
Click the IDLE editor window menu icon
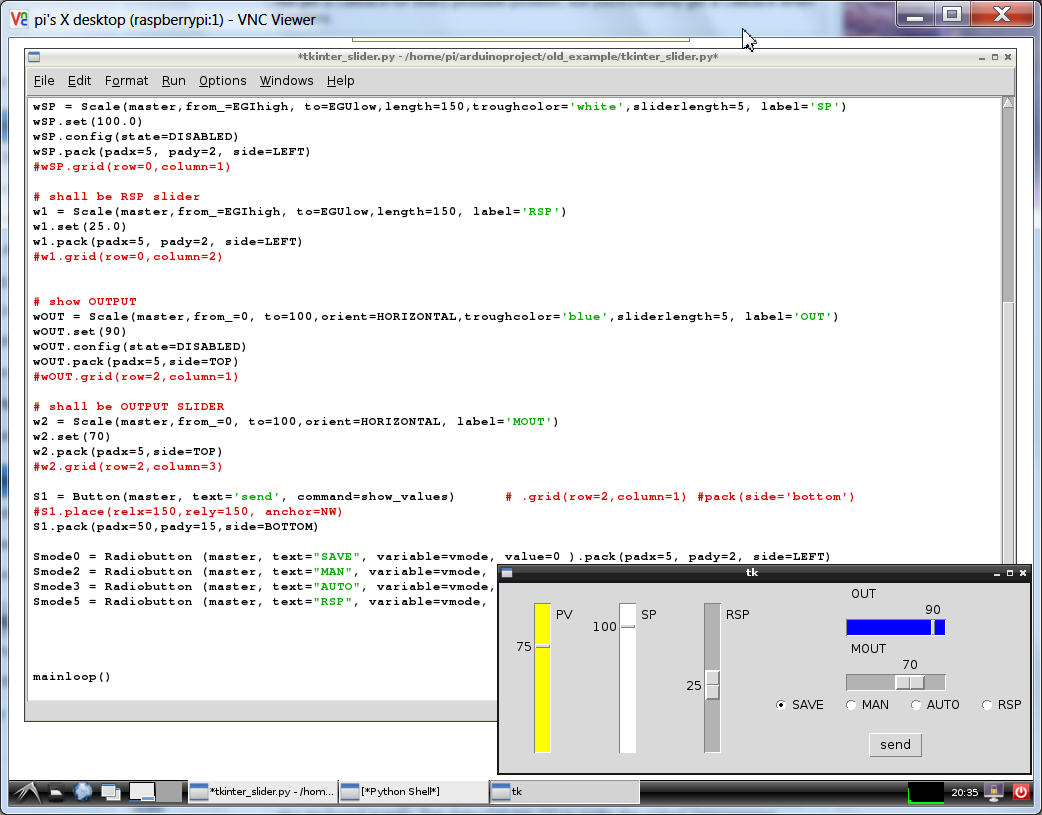click(x=33, y=57)
